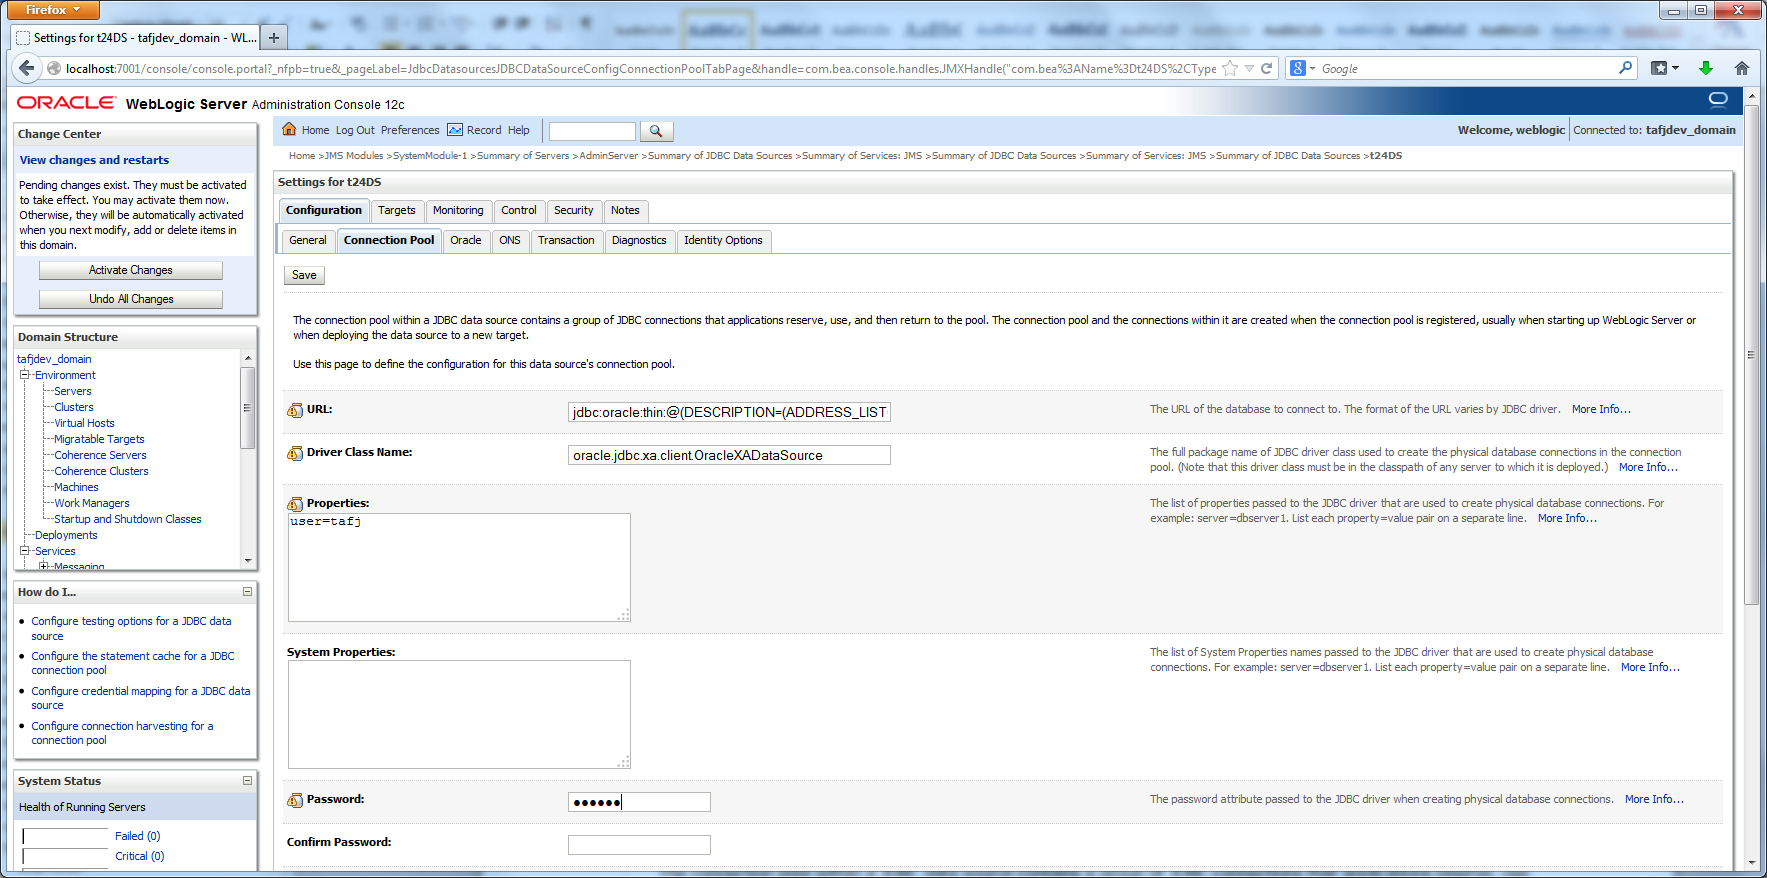Viewport: 1767px width, 878px height.
Task: Click into the URL input field
Action: click(x=729, y=412)
